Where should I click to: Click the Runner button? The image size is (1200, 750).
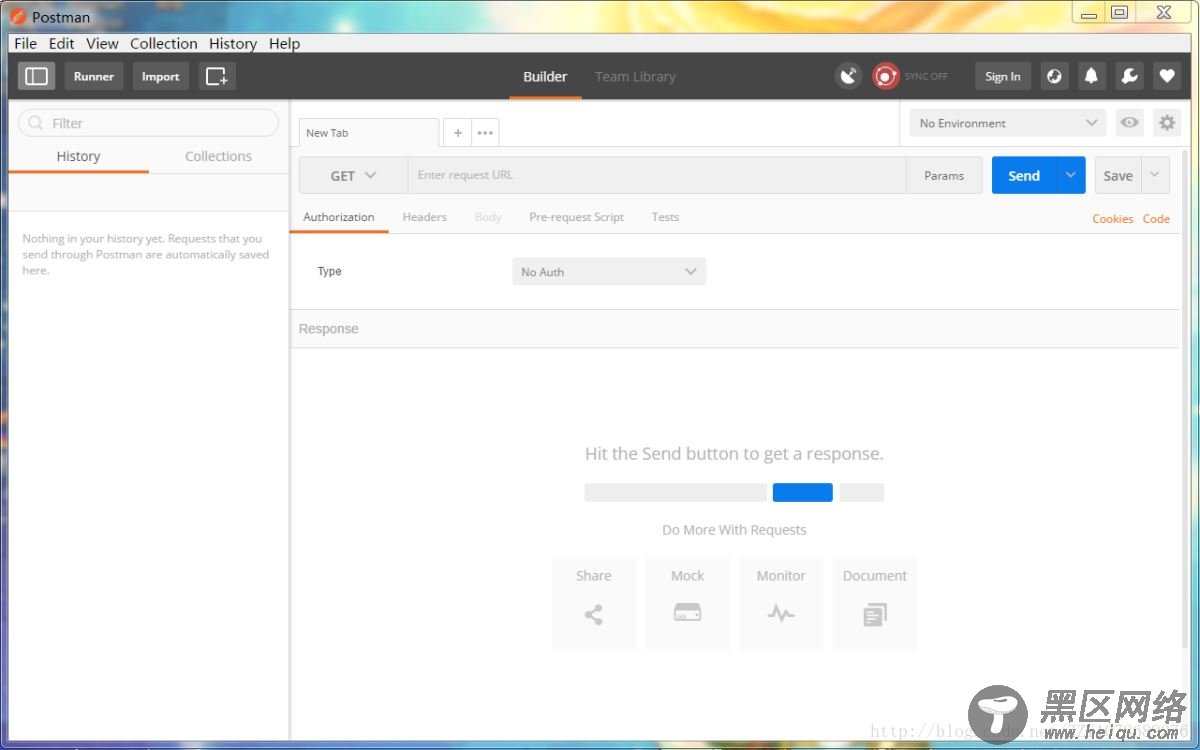click(94, 76)
